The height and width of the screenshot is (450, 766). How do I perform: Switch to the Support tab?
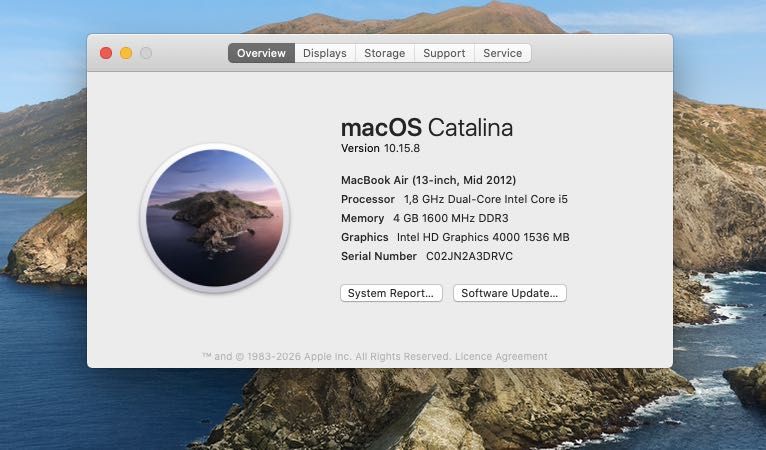pos(444,53)
